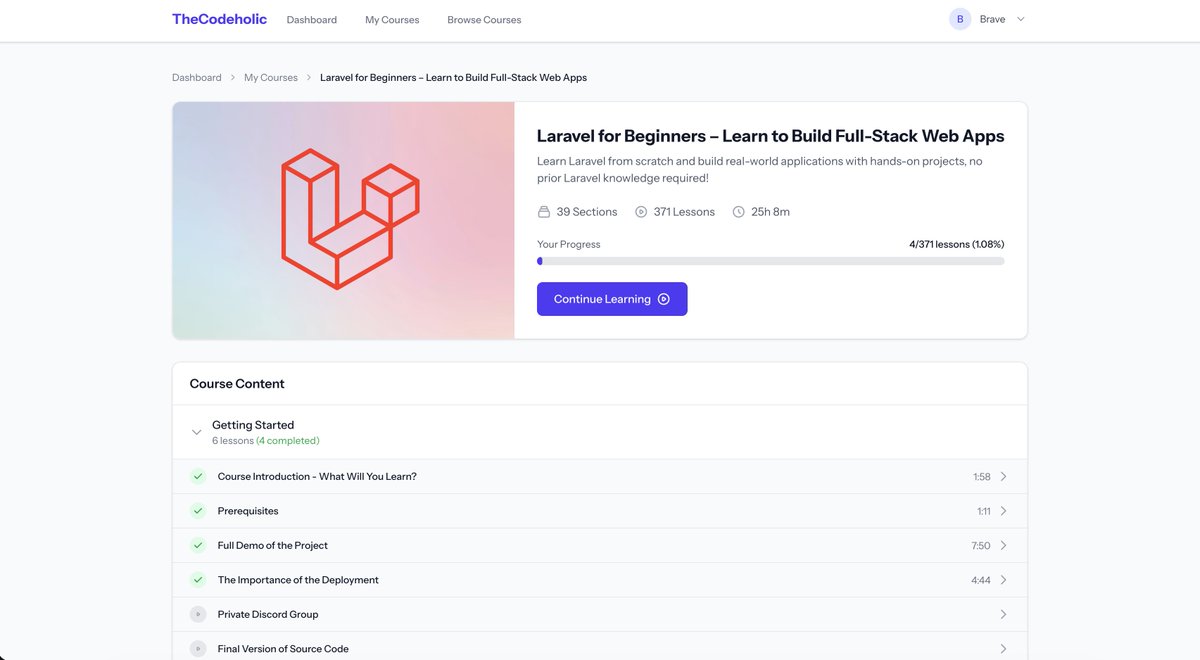Click the 371 Lessons text
This screenshot has height=660, width=1200.
(684, 212)
